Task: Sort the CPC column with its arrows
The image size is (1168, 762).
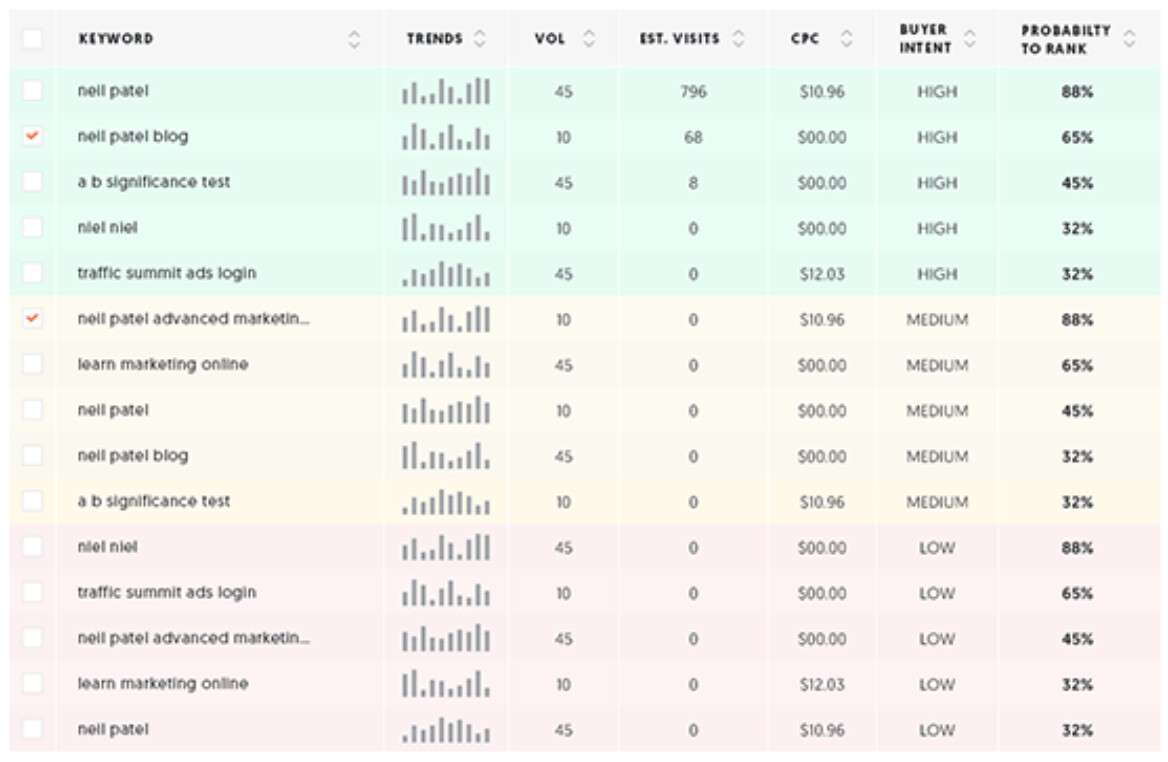Action: 846,39
